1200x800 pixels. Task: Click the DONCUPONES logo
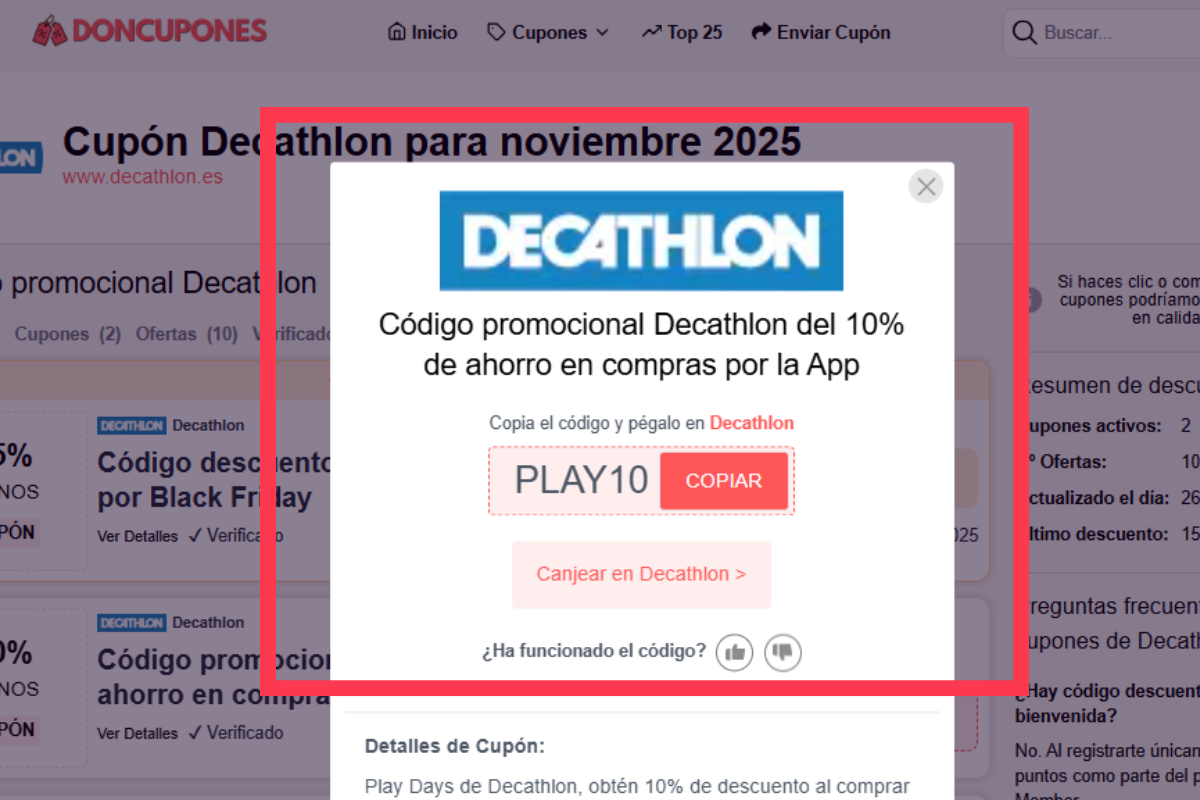point(150,31)
